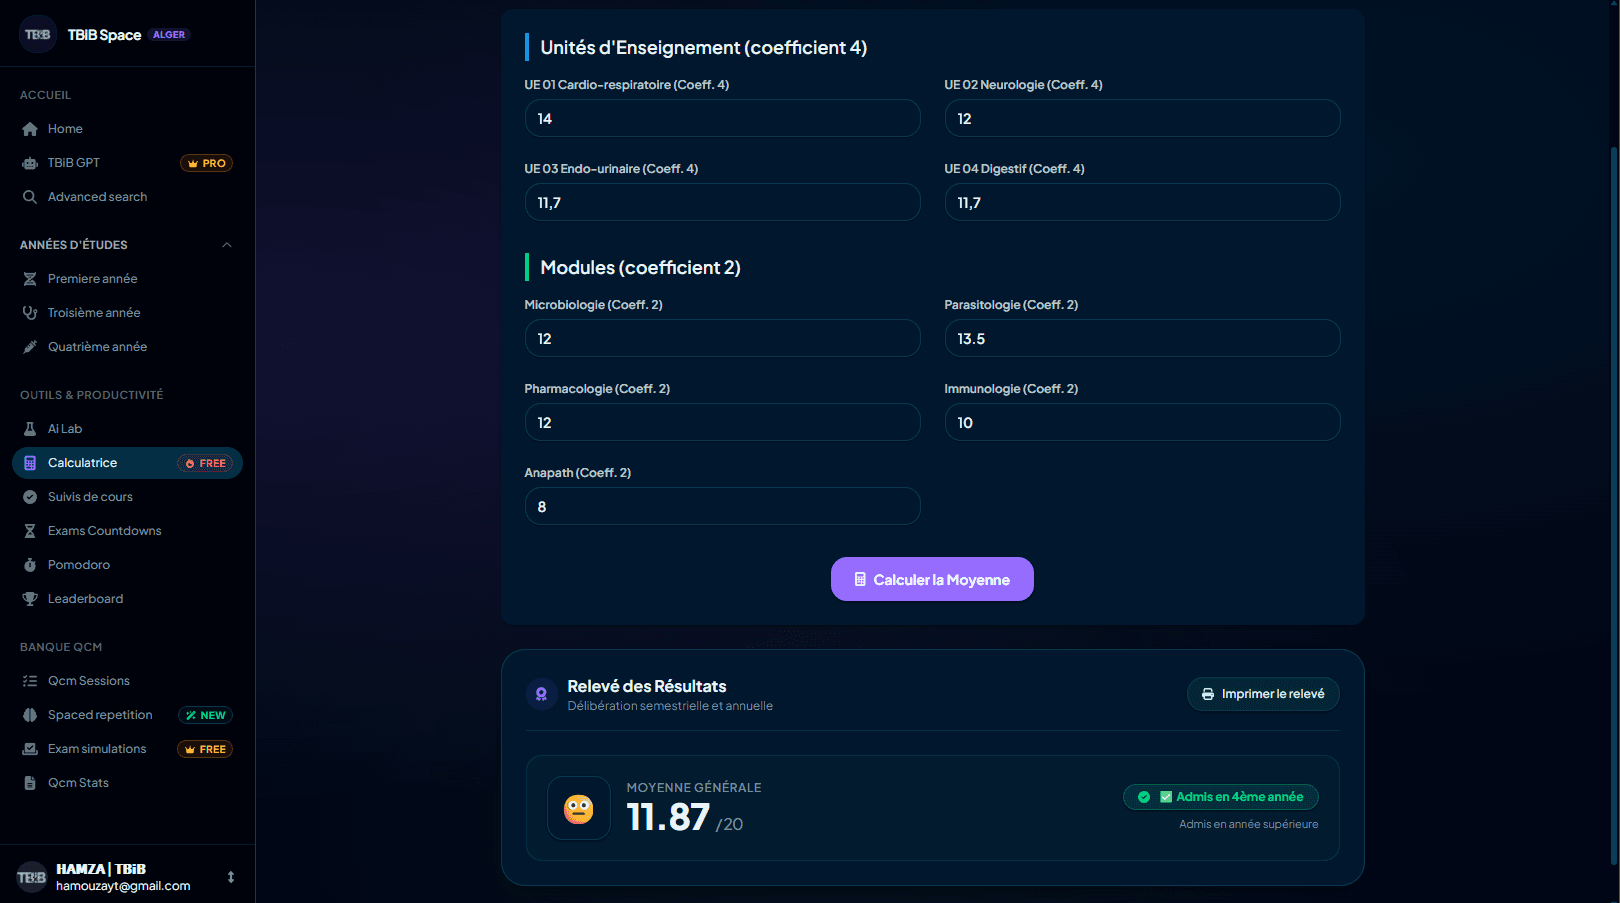This screenshot has width=1620, height=903.
Task: Go to Exam simulations menu entry
Action: click(x=127, y=749)
